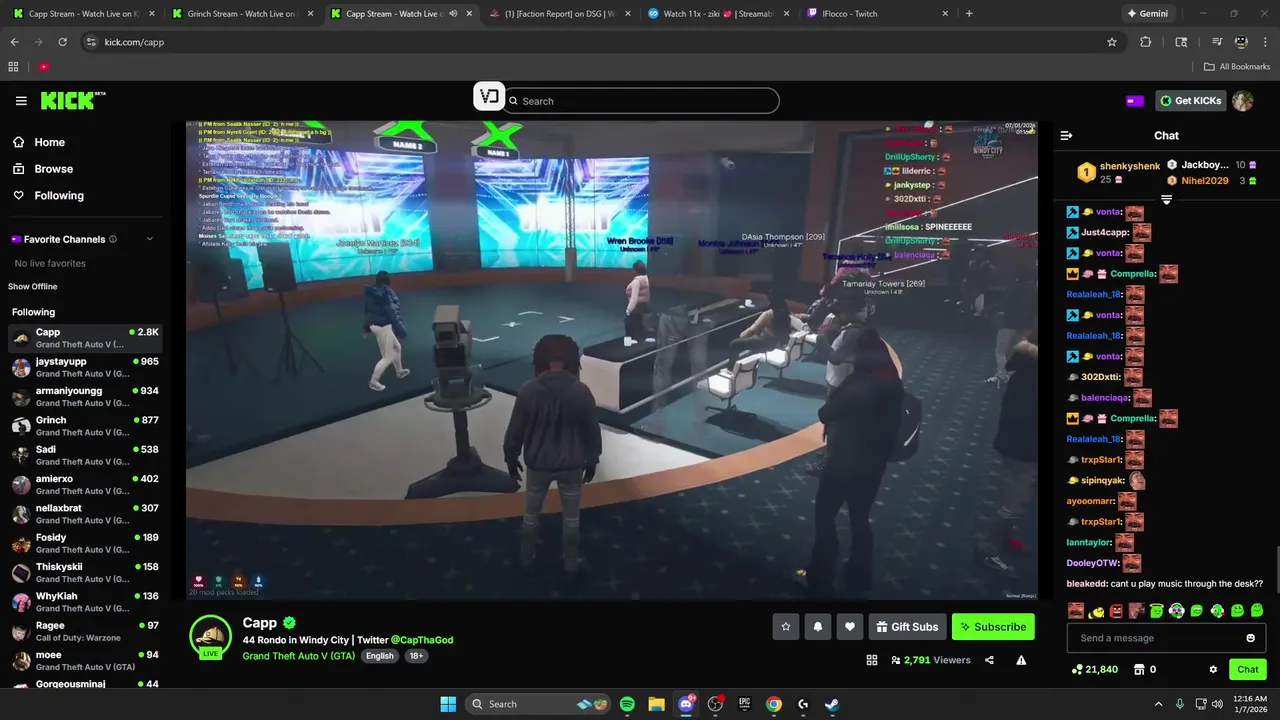1280x720 pixels.
Task: Expand the chat leaderboard arrow
Action: [1166, 200]
